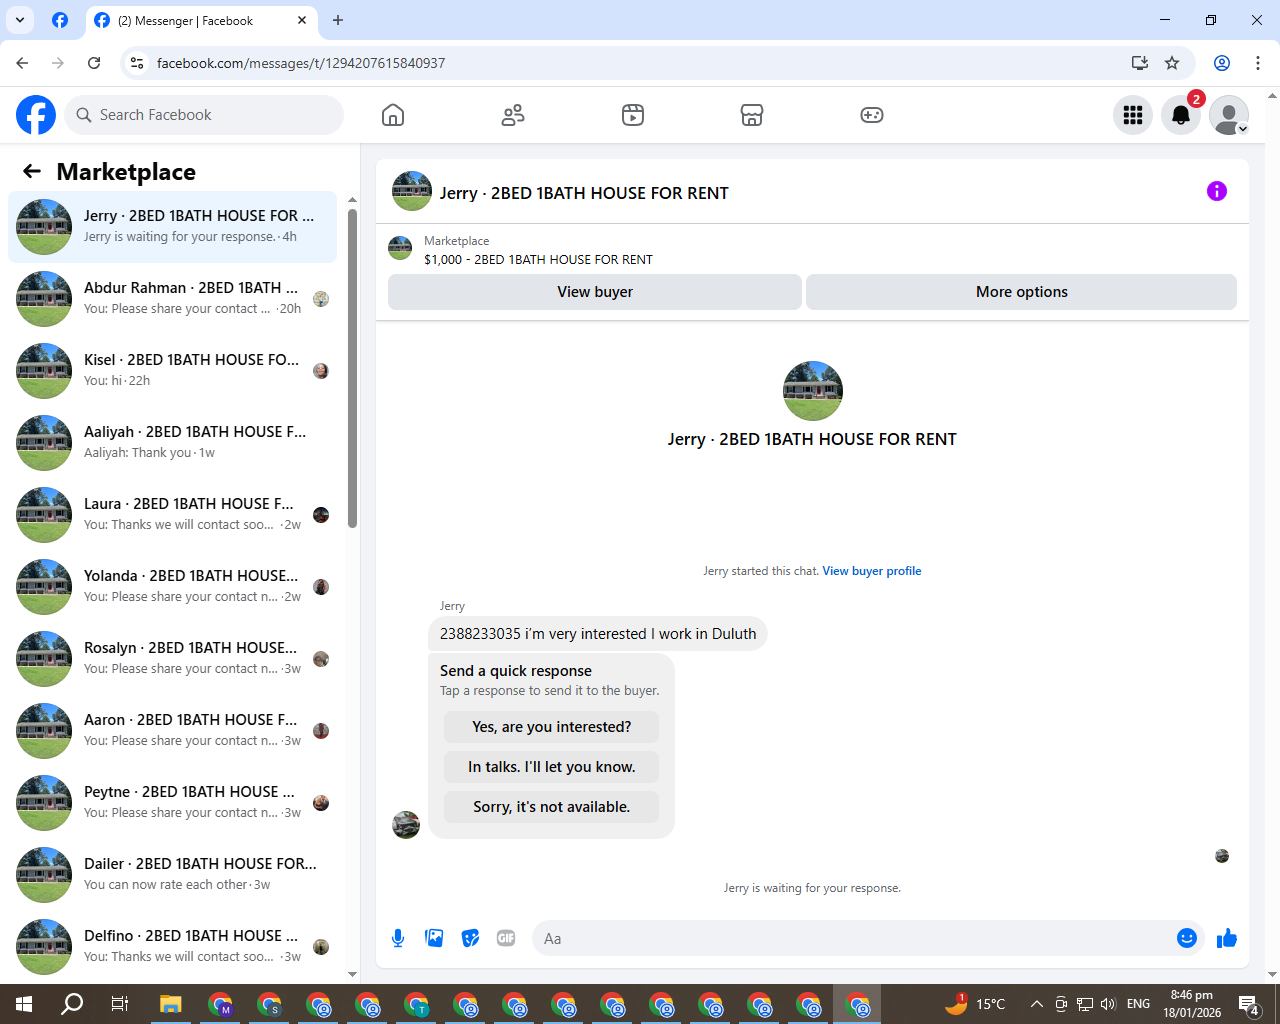This screenshot has height=1024, width=1280.
Task: Open the Kisel conversation
Action: [x=172, y=371]
